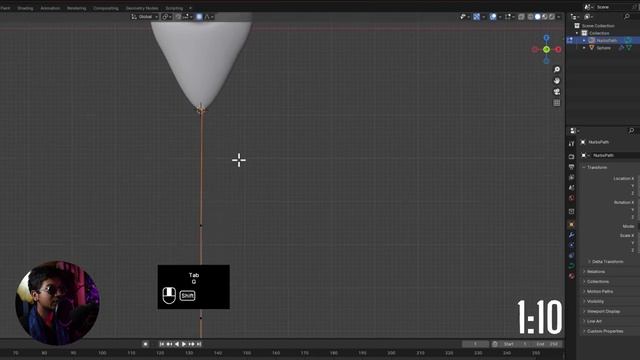Screen dimensions: 640x360
Task: Collapse the Collection in the outliner
Action: tap(577, 33)
